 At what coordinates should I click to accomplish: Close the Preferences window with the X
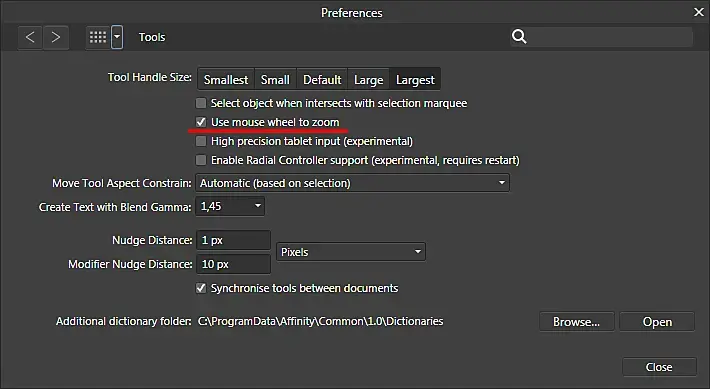pos(699,12)
